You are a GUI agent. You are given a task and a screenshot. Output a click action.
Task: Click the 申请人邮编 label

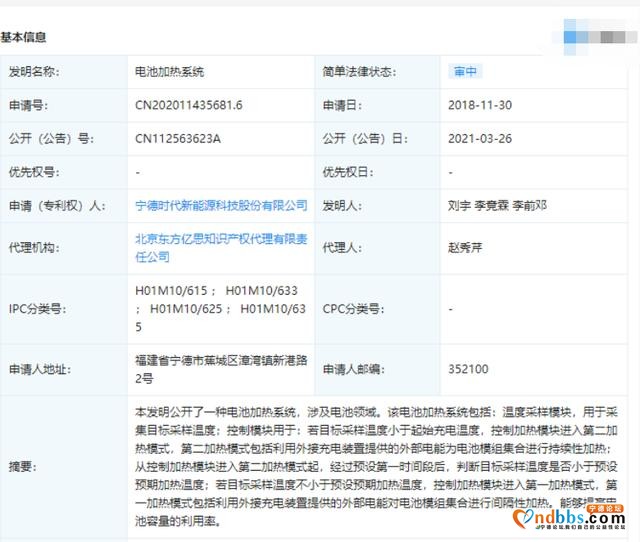354,369
